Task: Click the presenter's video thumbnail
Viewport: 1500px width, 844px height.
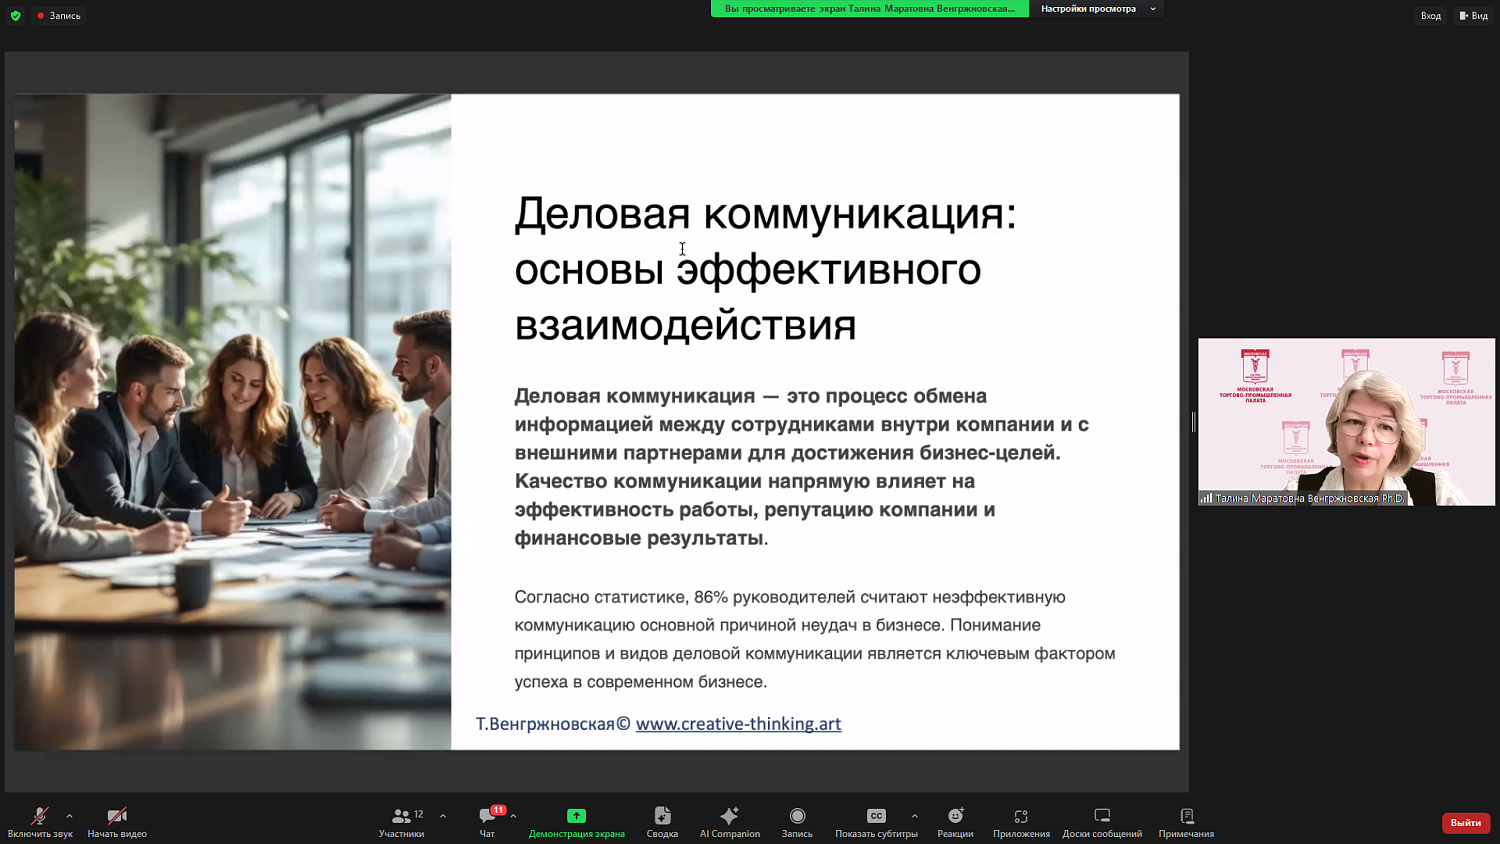Action: 1345,420
